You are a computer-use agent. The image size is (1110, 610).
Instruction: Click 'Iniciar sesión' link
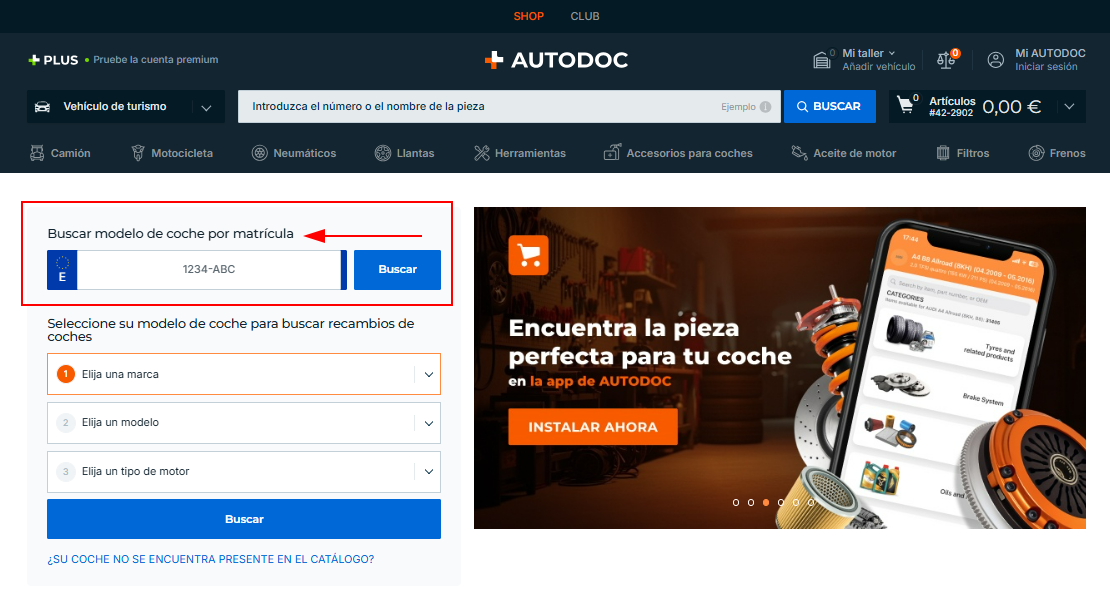pos(1046,67)
